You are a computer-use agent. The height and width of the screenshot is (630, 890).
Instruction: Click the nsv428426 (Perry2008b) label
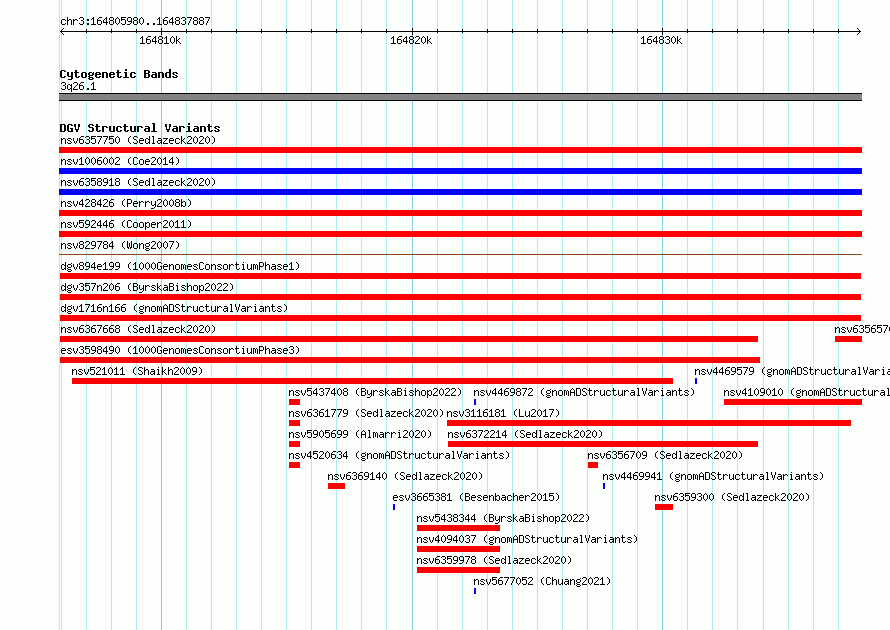click(126, 203)
